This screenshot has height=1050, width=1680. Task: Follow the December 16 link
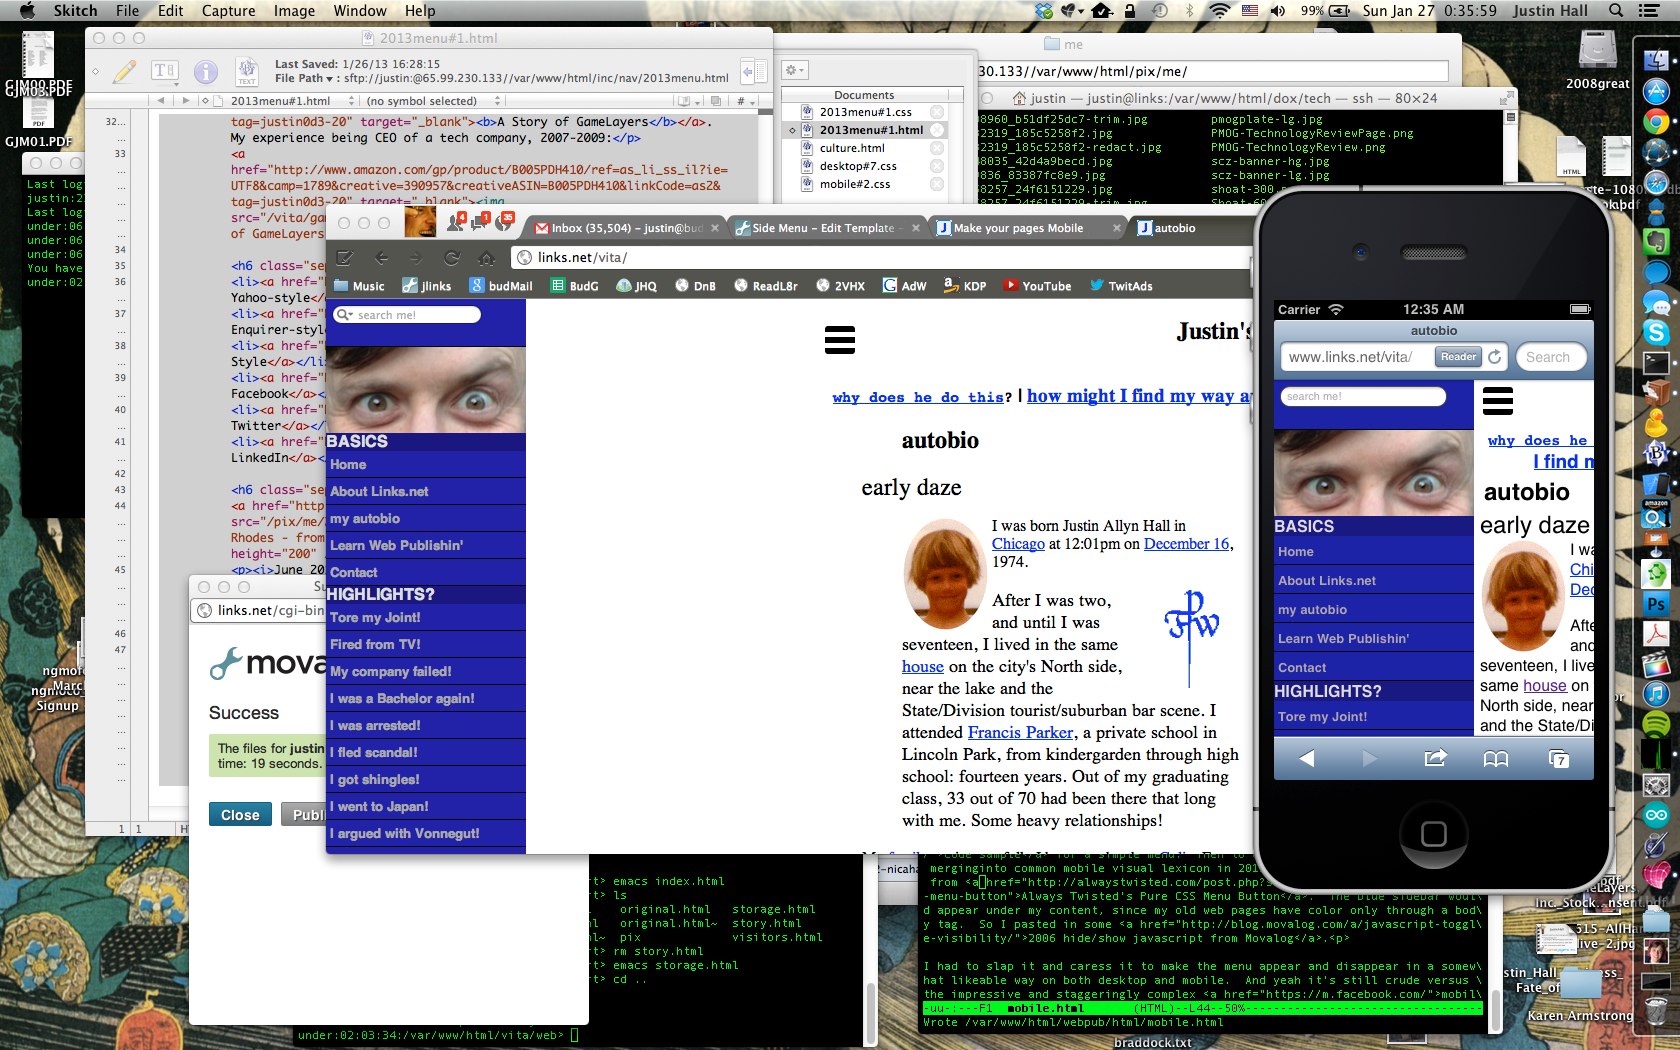click(1186, 544)
